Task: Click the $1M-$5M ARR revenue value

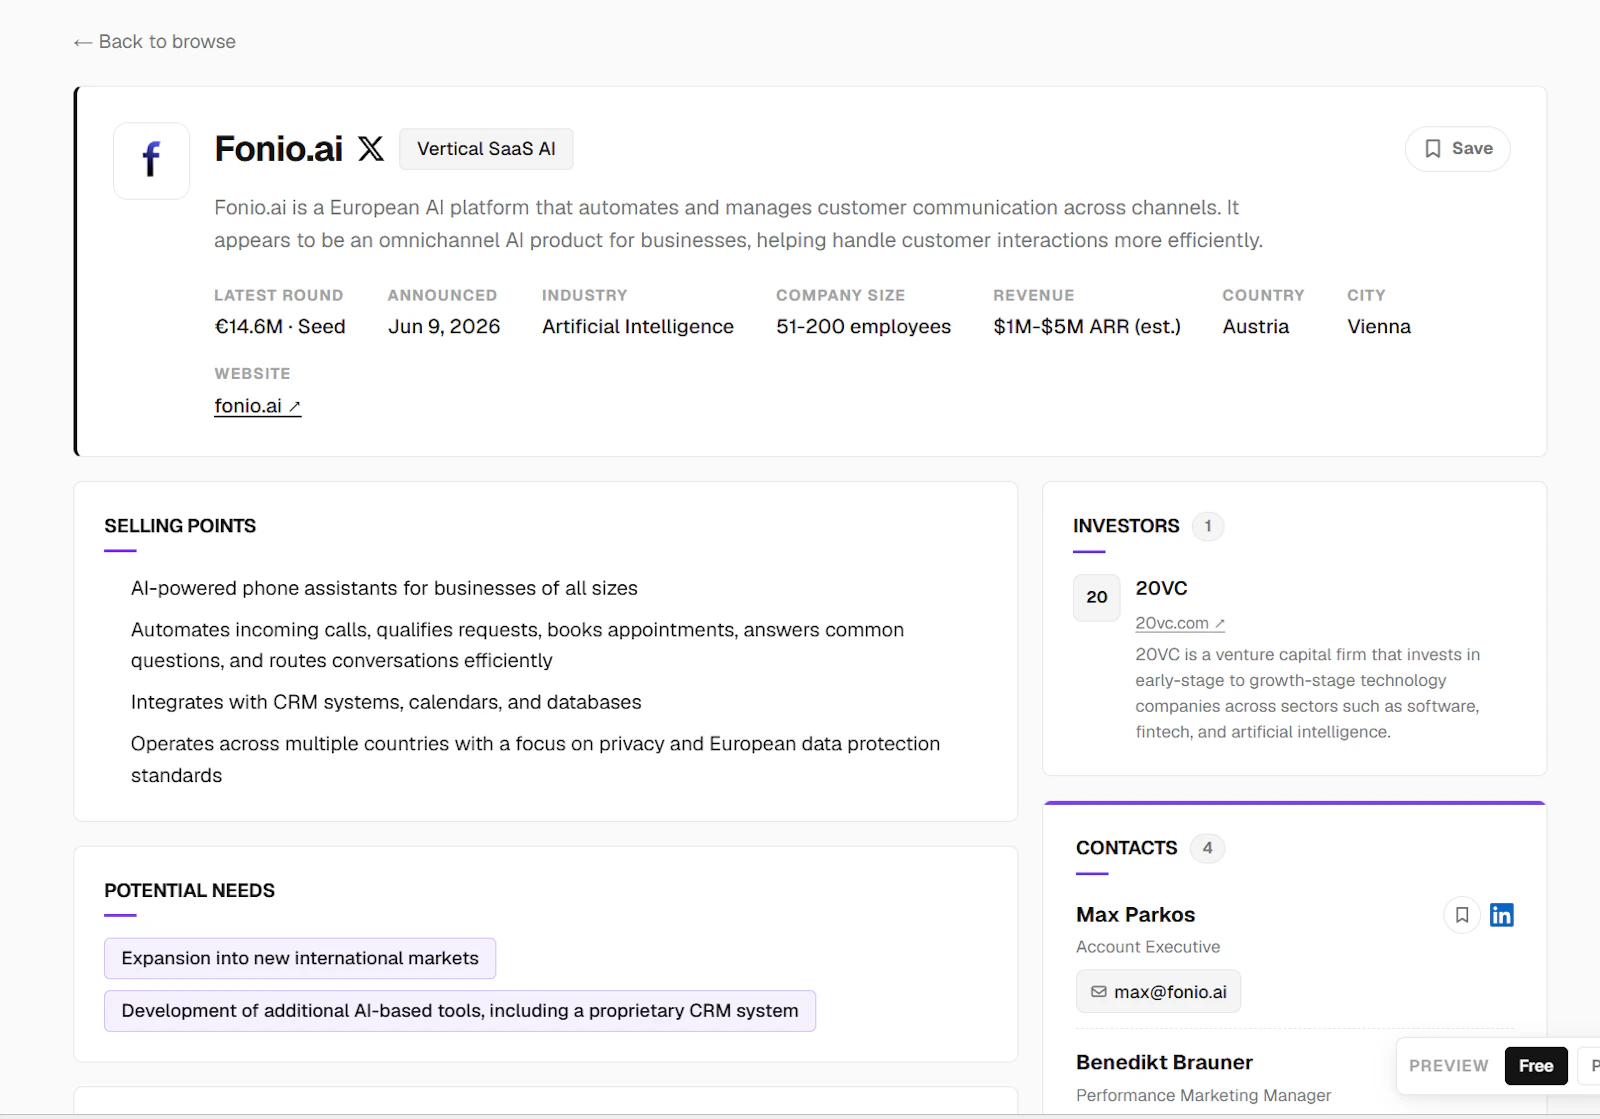Action: 1087,327
